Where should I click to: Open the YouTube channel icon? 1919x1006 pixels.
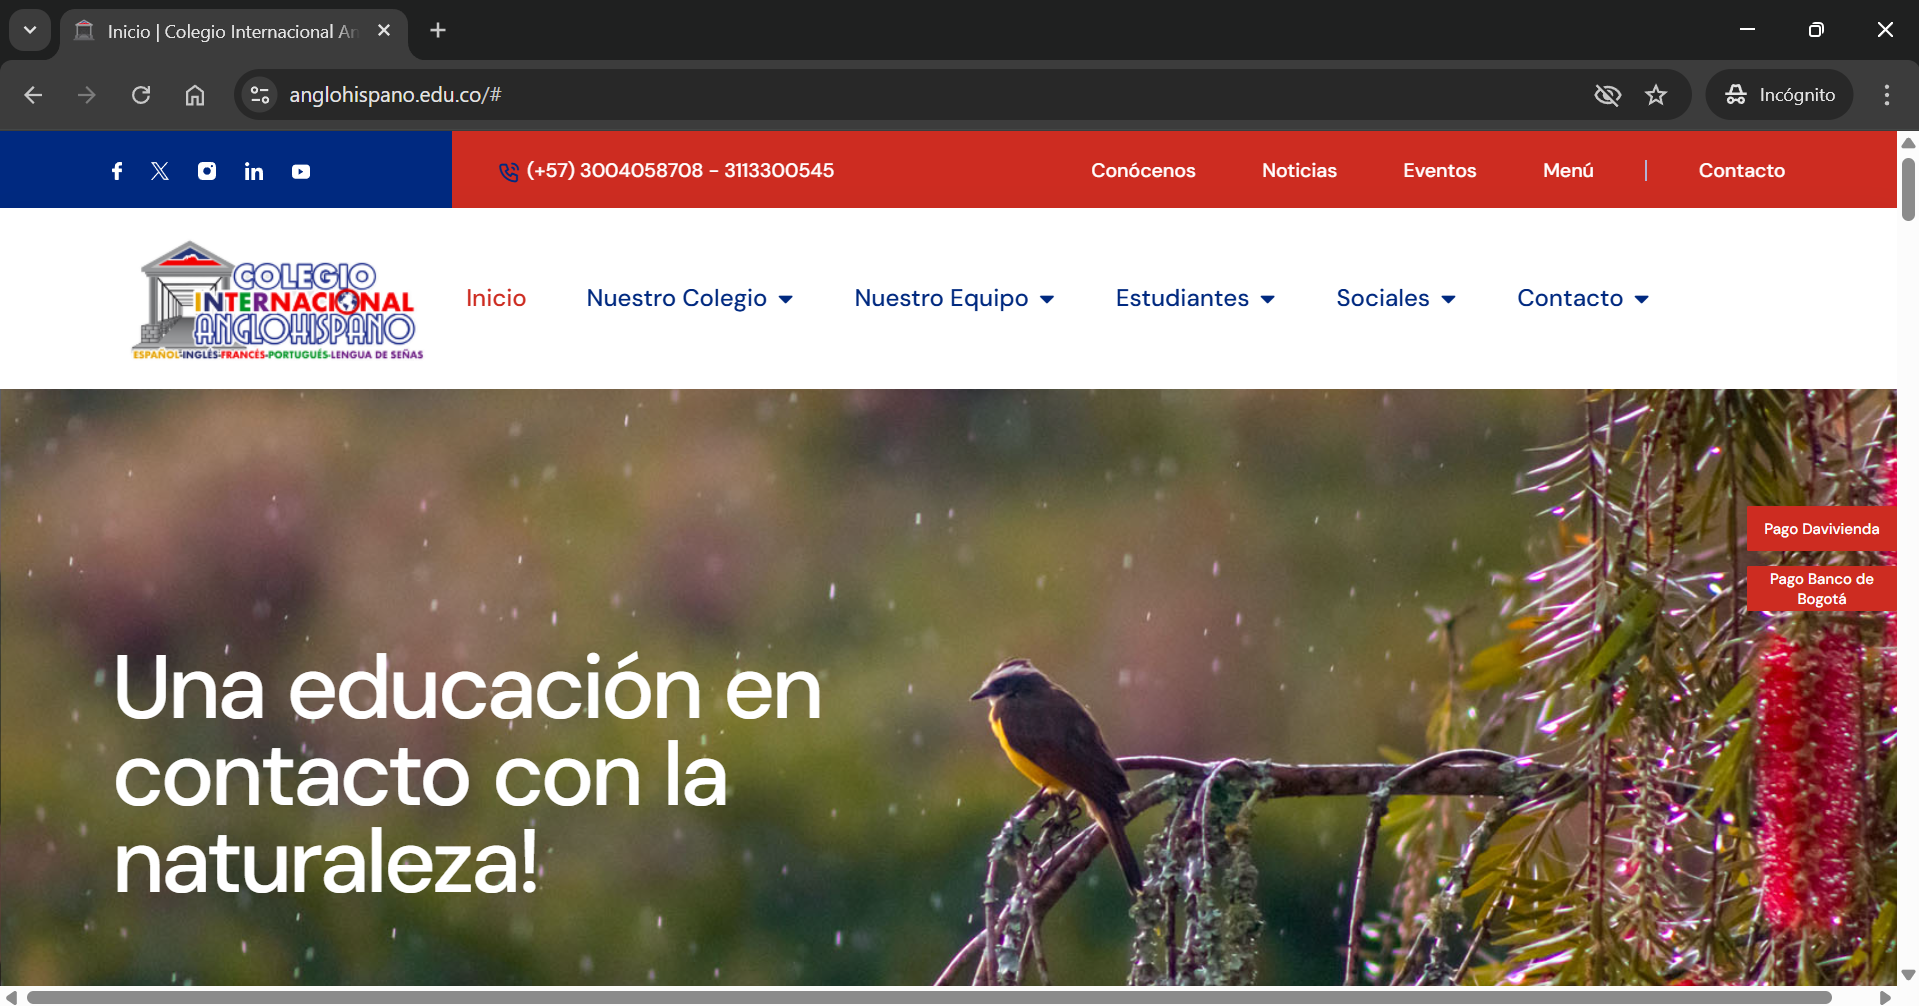[301, 172]
